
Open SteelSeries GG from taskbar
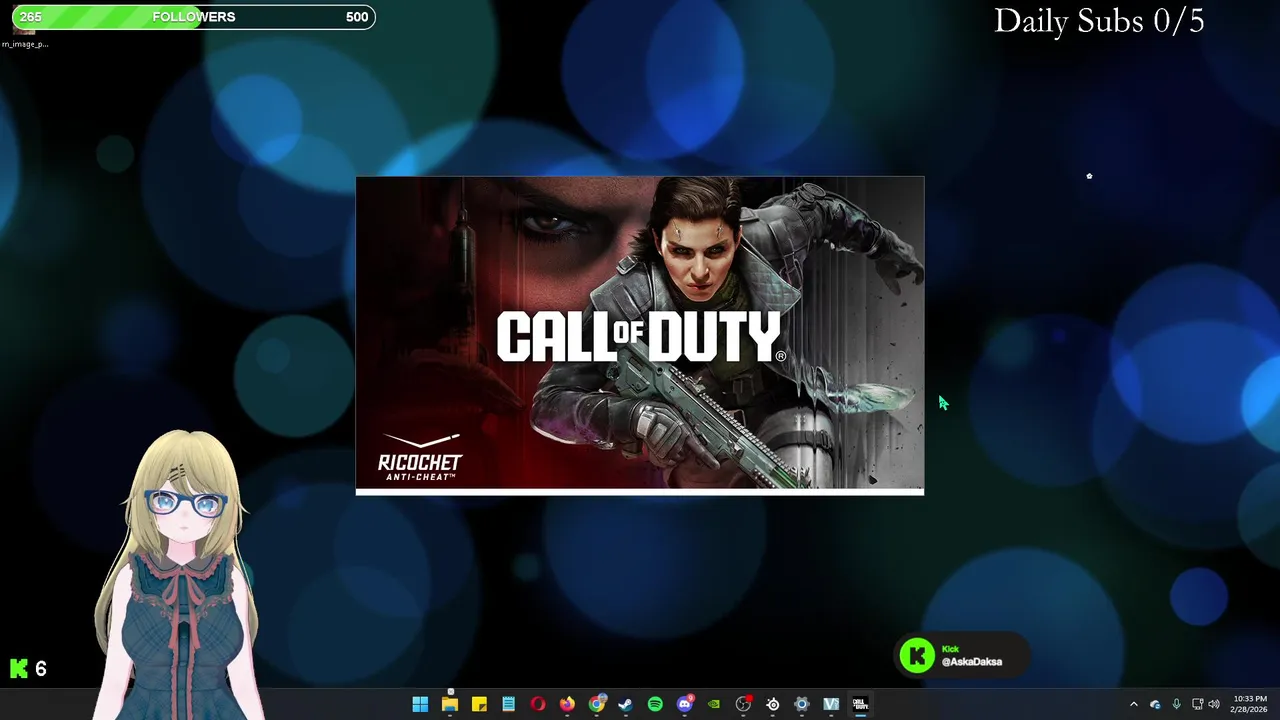[773, 704]
